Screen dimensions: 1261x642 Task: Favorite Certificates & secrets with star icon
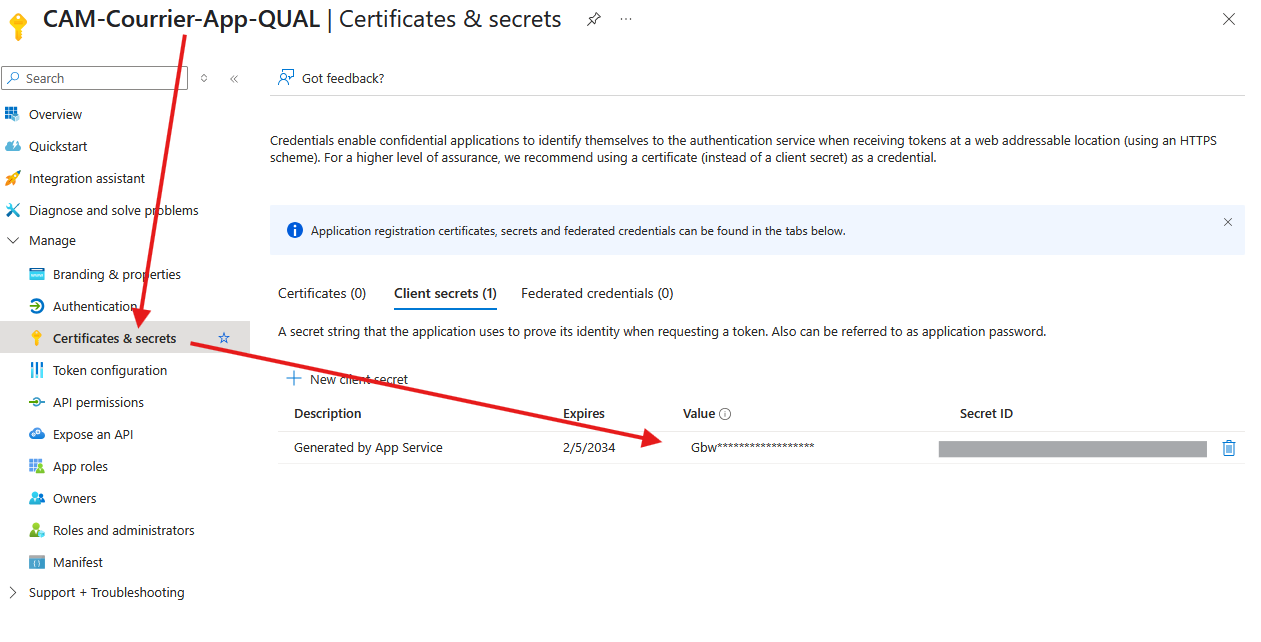(224, 339)
